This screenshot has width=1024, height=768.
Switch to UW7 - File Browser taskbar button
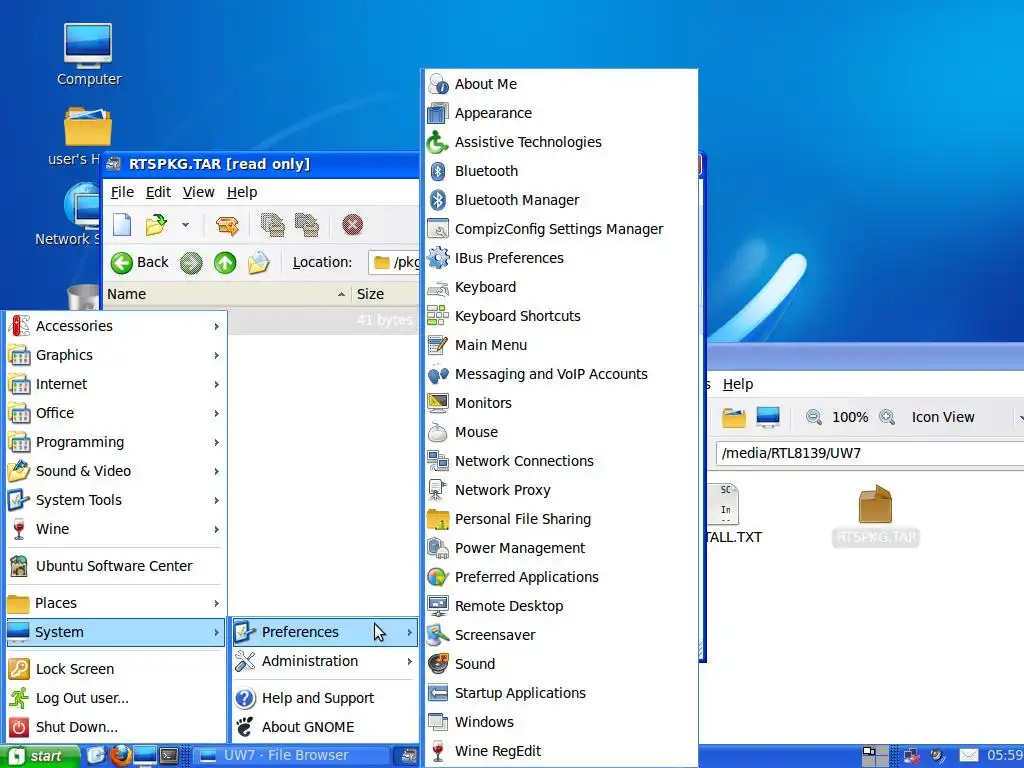pyautogui.click(x=291, y=756)
